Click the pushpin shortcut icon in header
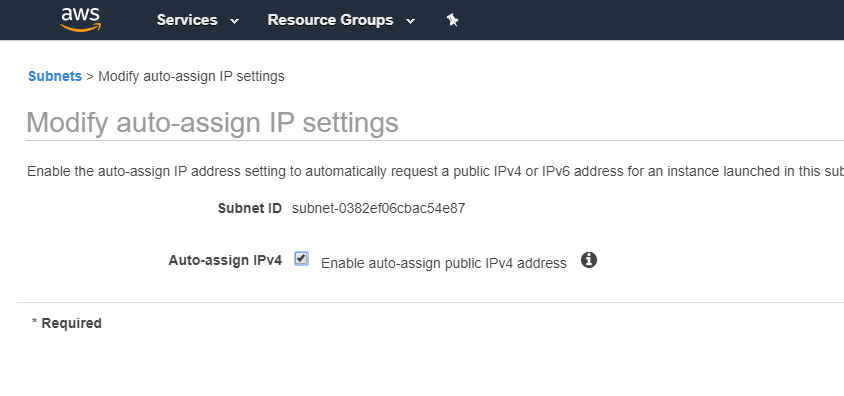844x396 pixels. point(452,20)
